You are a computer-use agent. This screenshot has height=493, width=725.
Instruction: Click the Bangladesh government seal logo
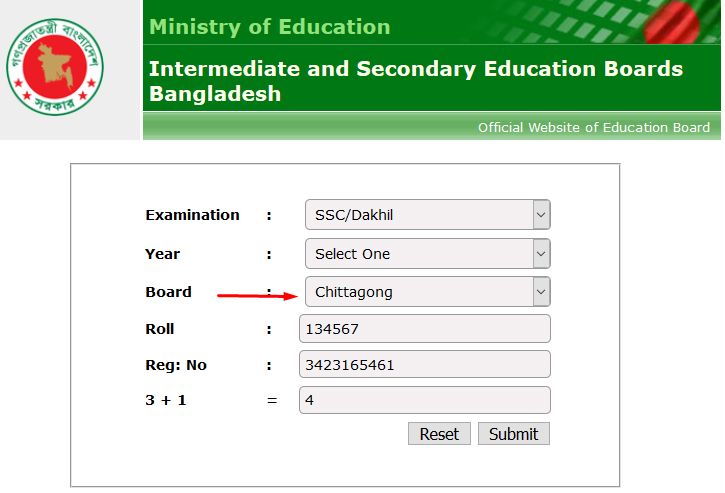click(55, 68)
